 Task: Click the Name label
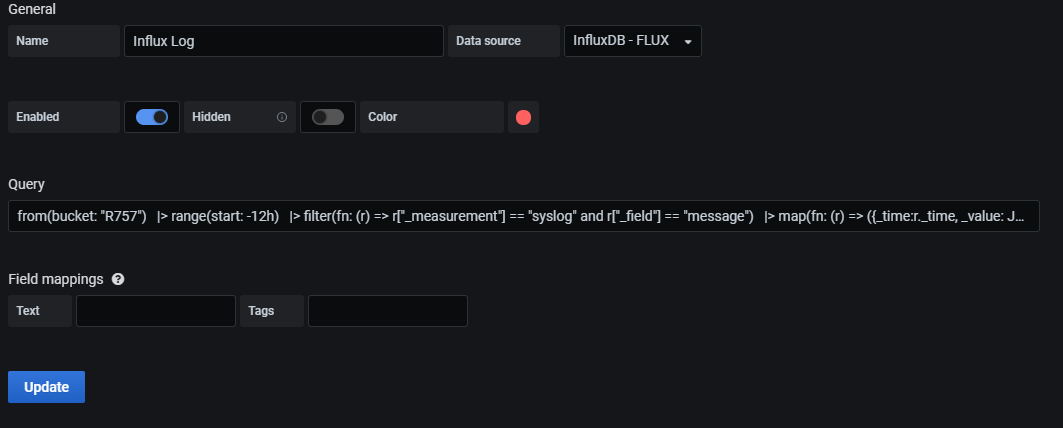click(x=32, y=41)
